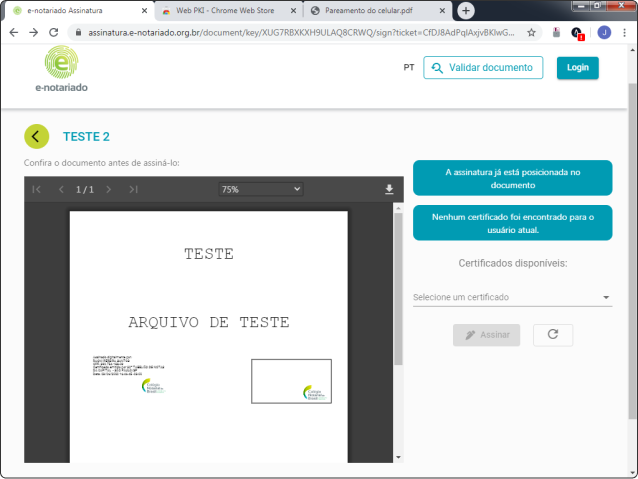Click the refresh certificates icon button
Image resolution: width=638 pixels, height=479 pixels.
(x=553, y=335)
